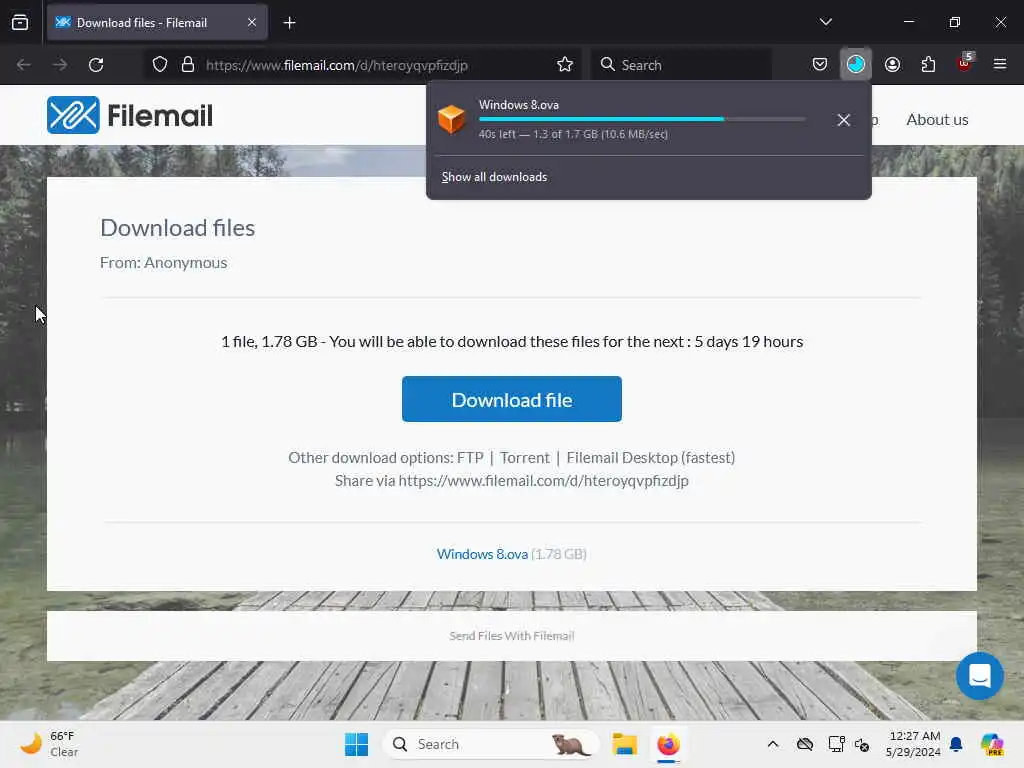Save page to Pocket icon
Viewport: 1024px width, 768px height.
click(820, 65)
